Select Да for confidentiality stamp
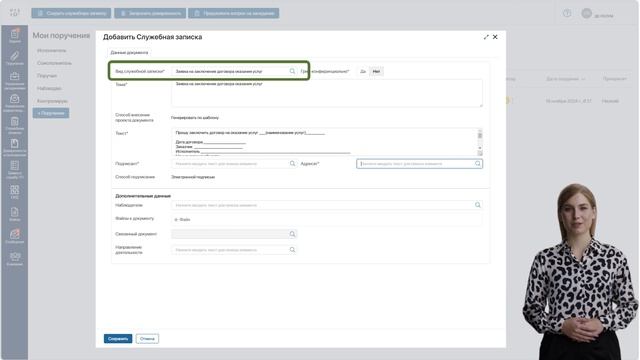 [x=362, y=71]
